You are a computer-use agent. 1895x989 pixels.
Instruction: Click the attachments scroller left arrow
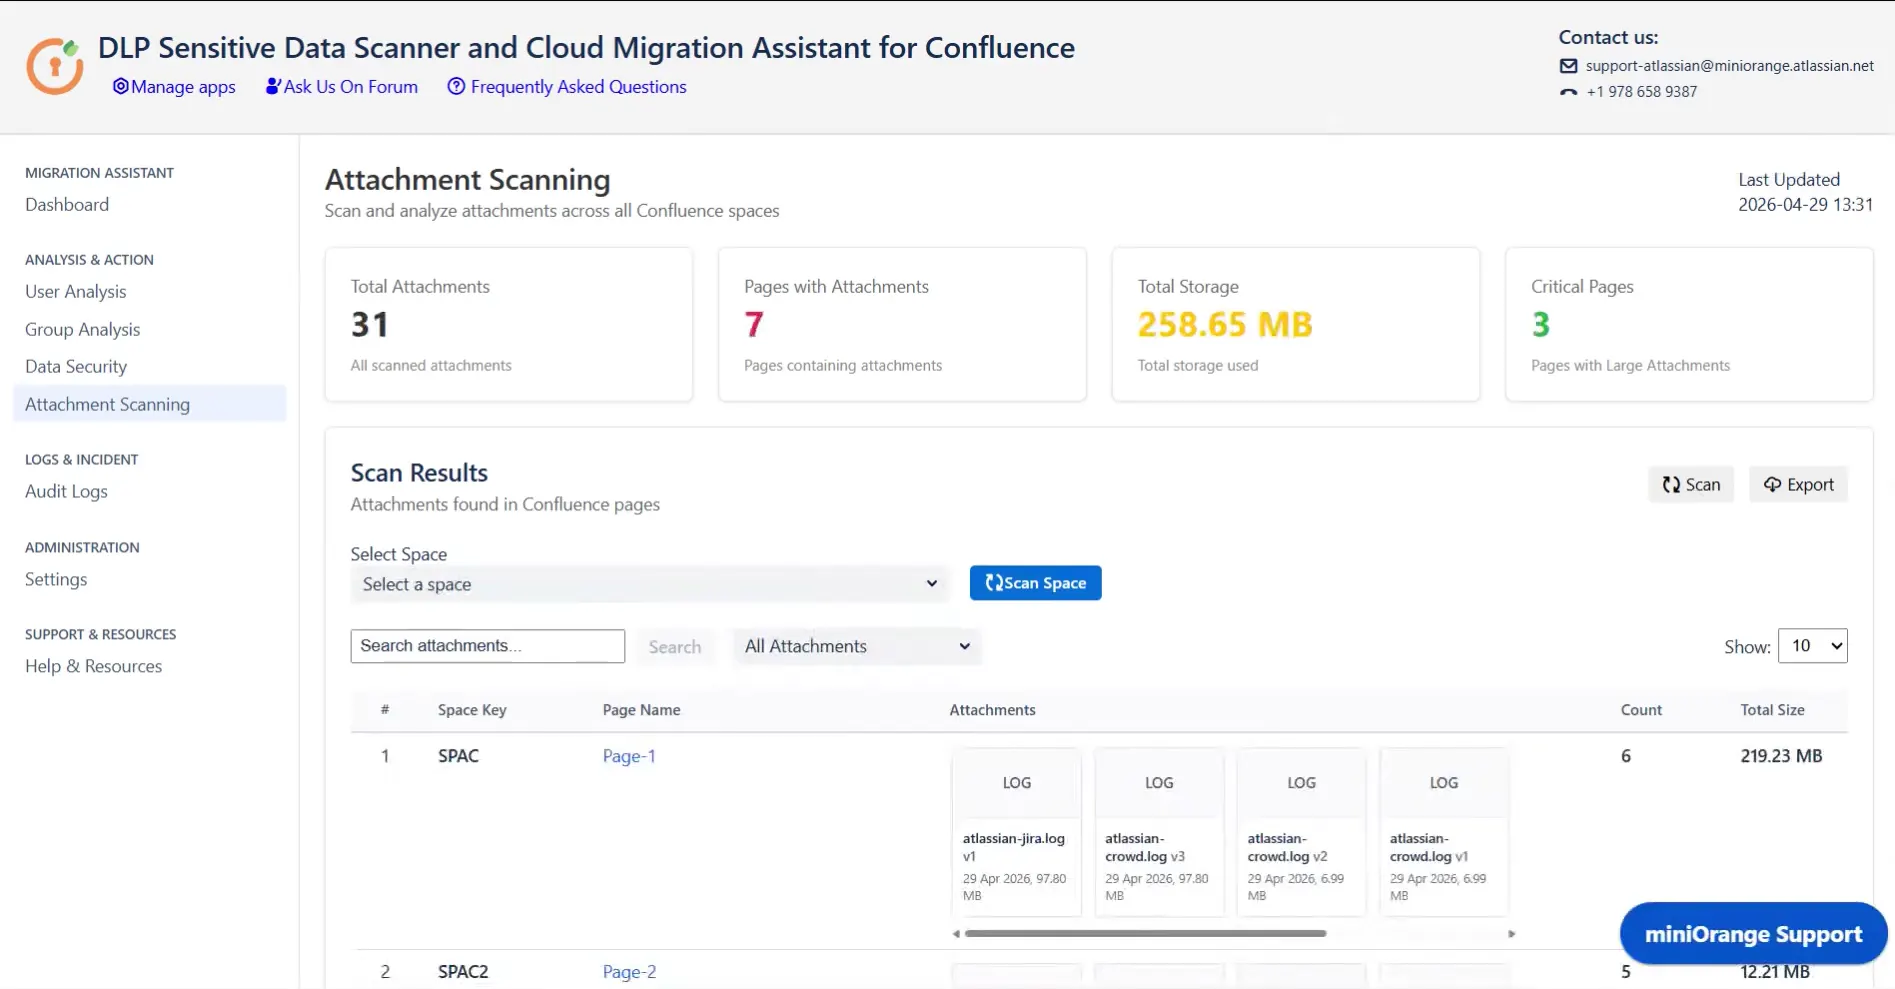point(956,934)
